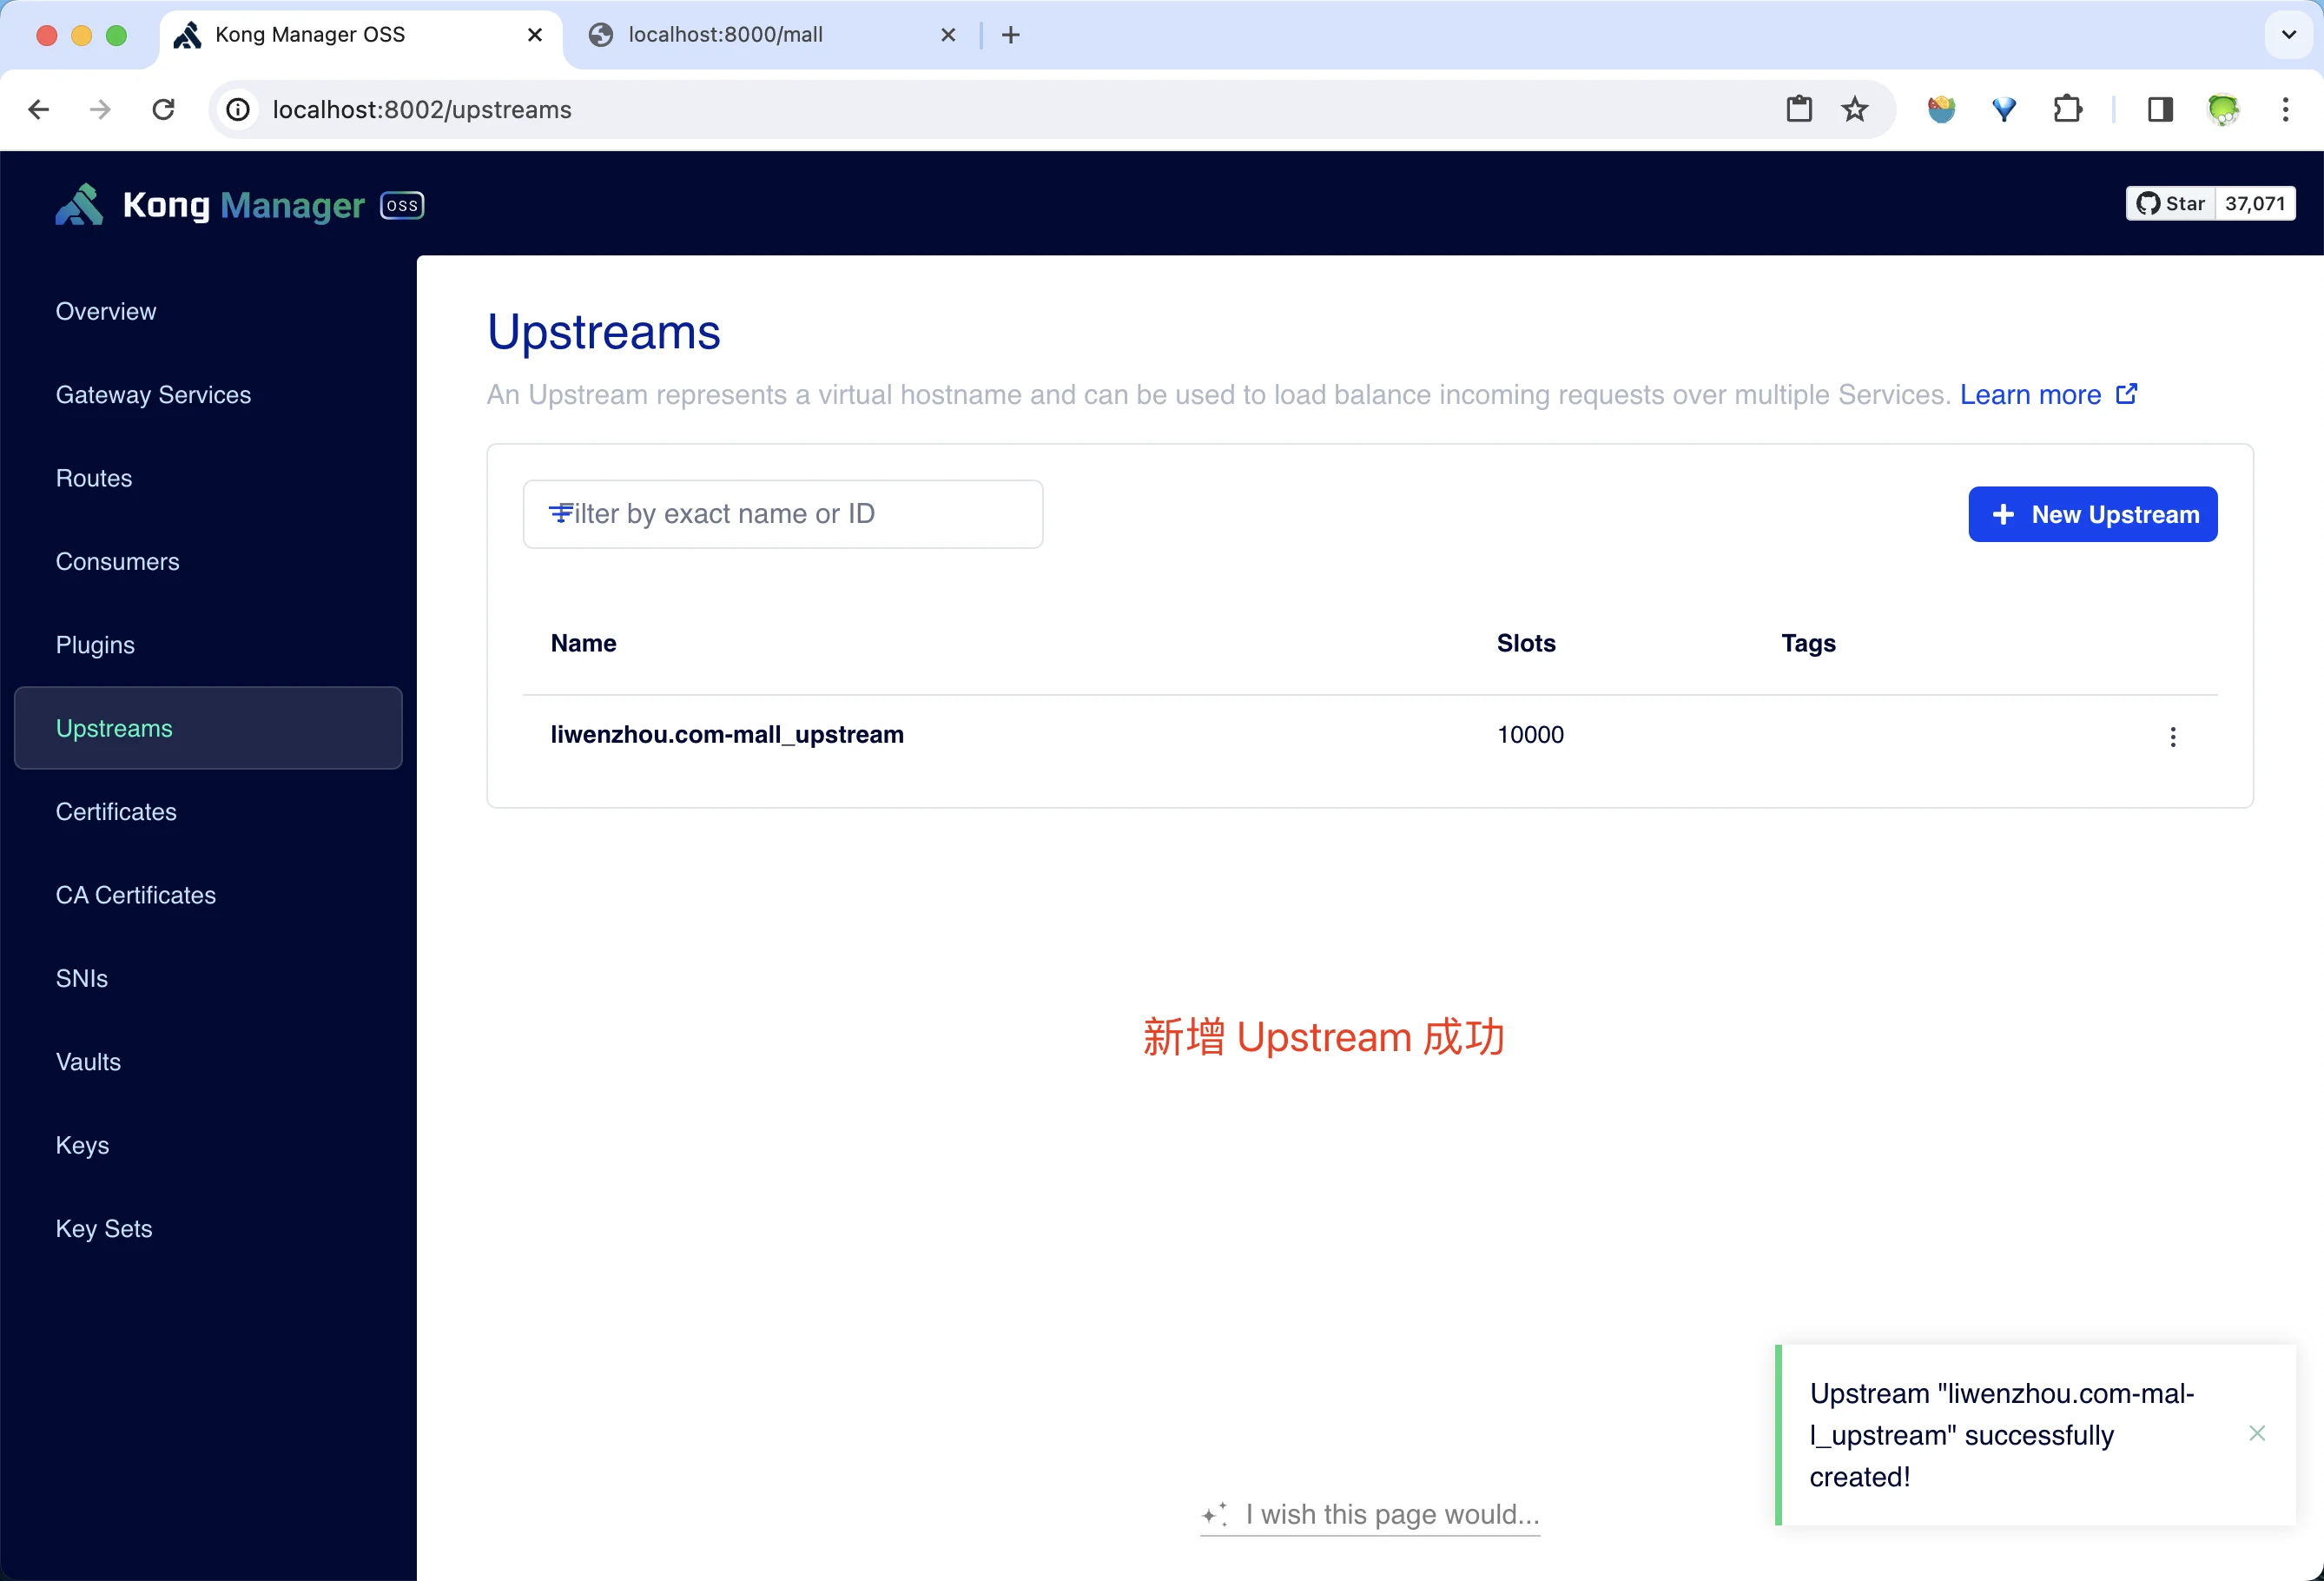Screen dimensions: 2324x1581
Task: Open site information in the address bar
Action: click(237, 109)
